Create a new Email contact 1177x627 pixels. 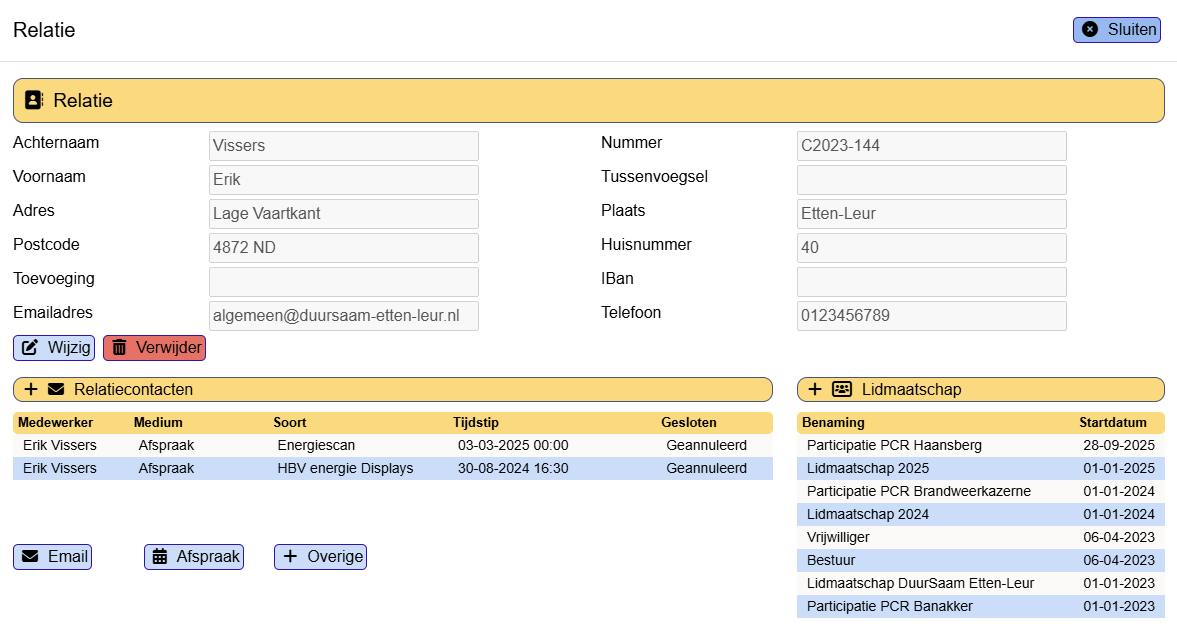(52, 556)
